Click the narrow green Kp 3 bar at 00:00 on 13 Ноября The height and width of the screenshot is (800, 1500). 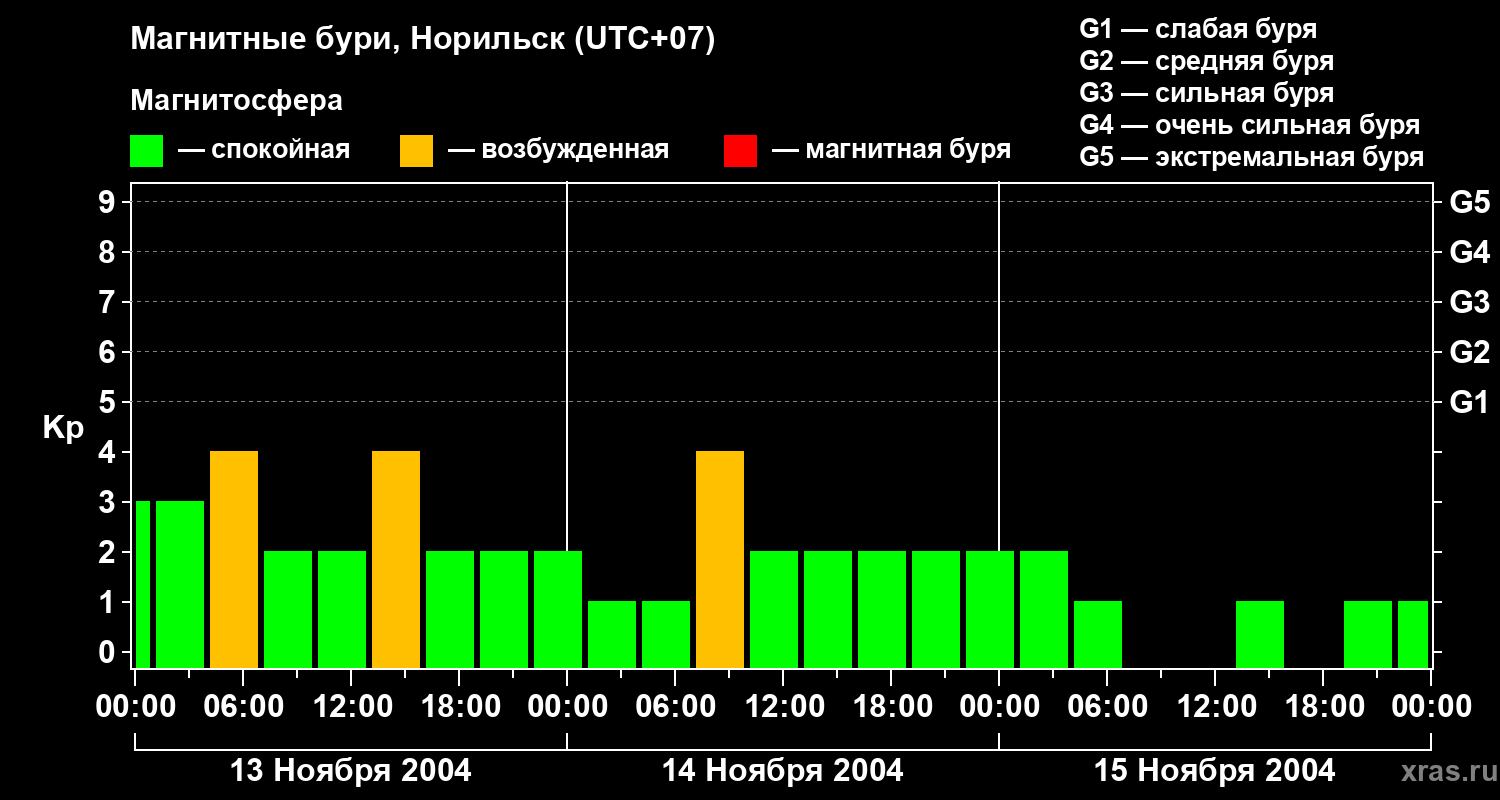click(x=142, y=584)
